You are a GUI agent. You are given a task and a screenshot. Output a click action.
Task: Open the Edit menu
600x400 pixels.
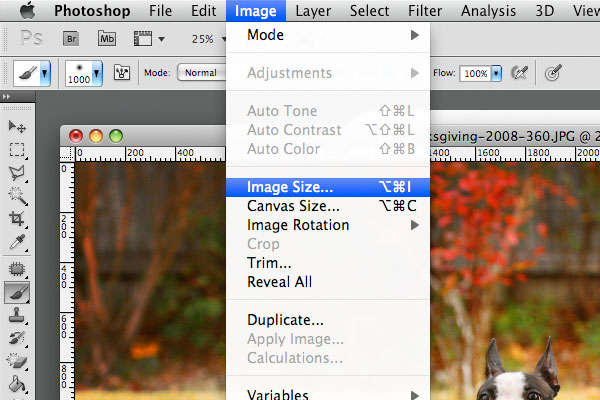[x=204, y=11]
